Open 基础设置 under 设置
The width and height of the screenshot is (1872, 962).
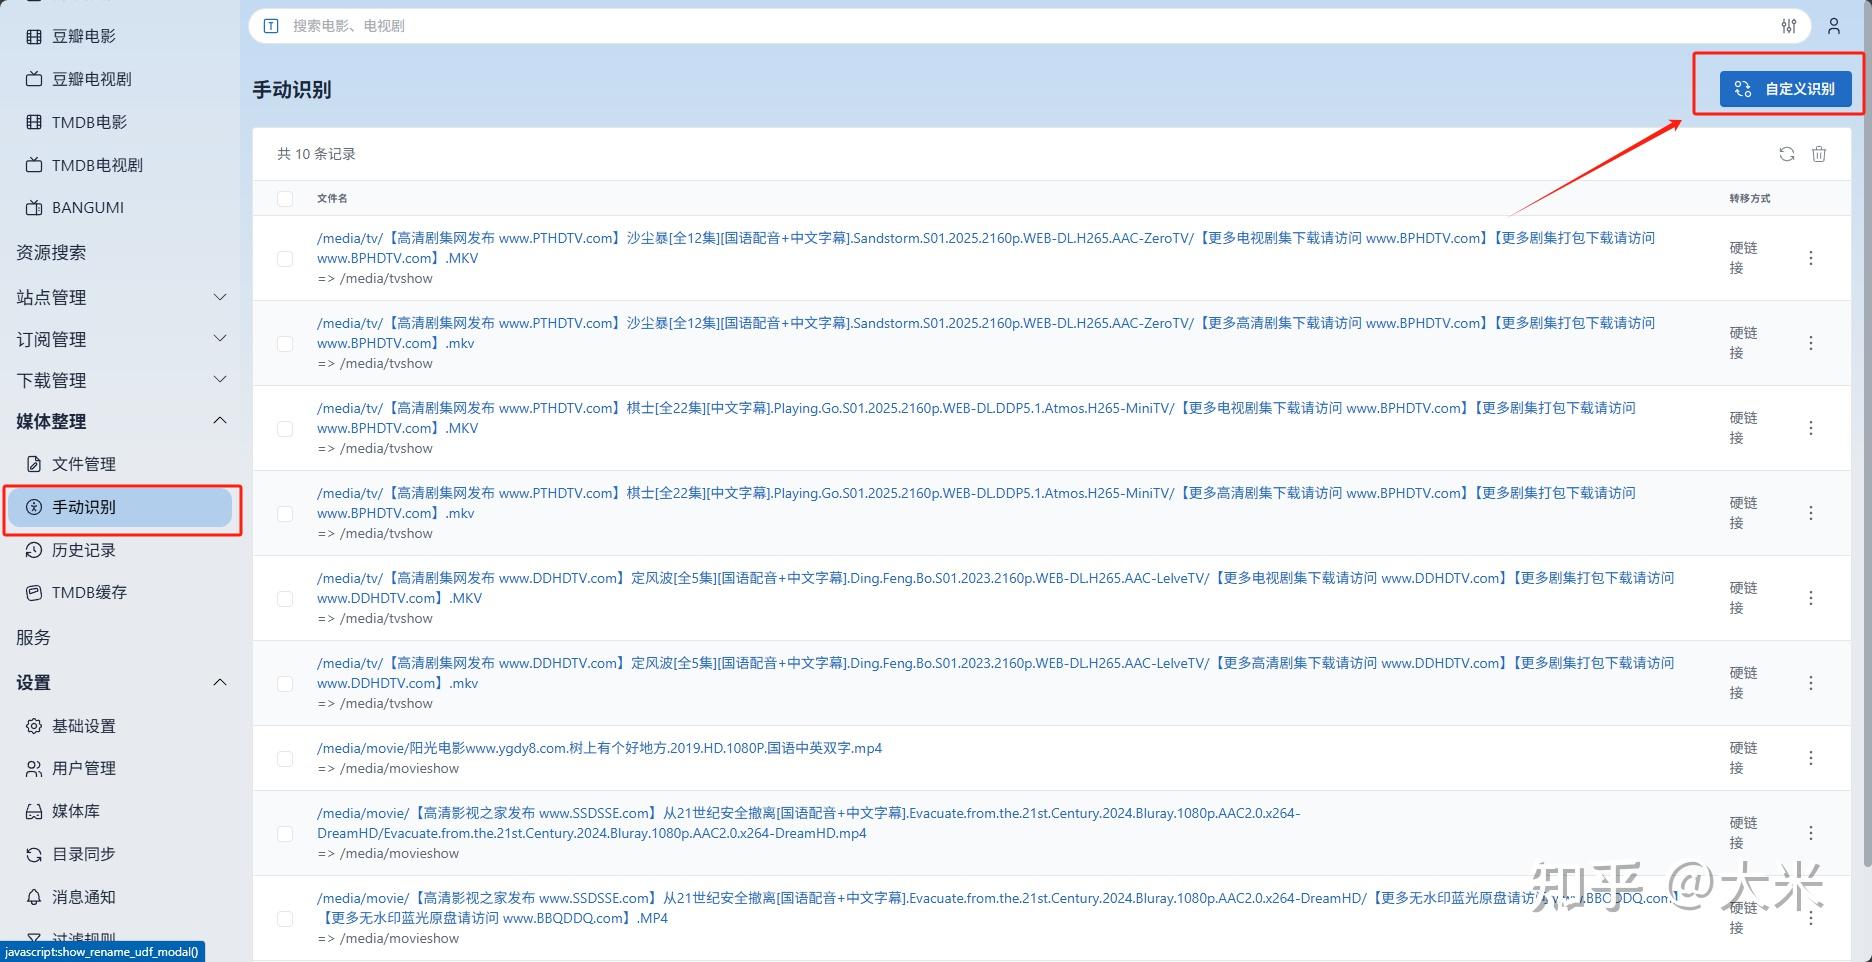[x=84, y=725]
